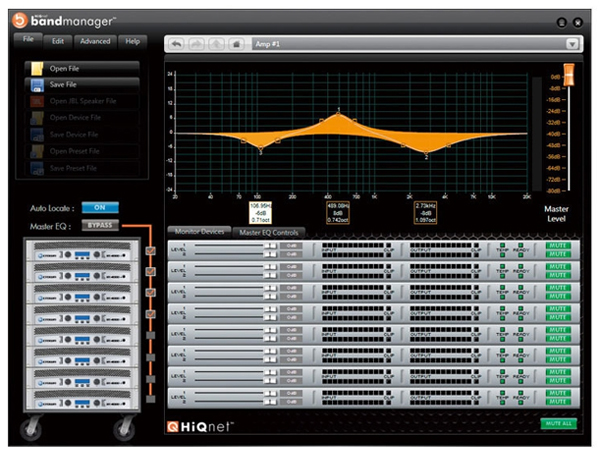The height and width of the screenshot is (454, 600).
Task: Click the Level 2 slider in second device row
Action: click(235, 275)
